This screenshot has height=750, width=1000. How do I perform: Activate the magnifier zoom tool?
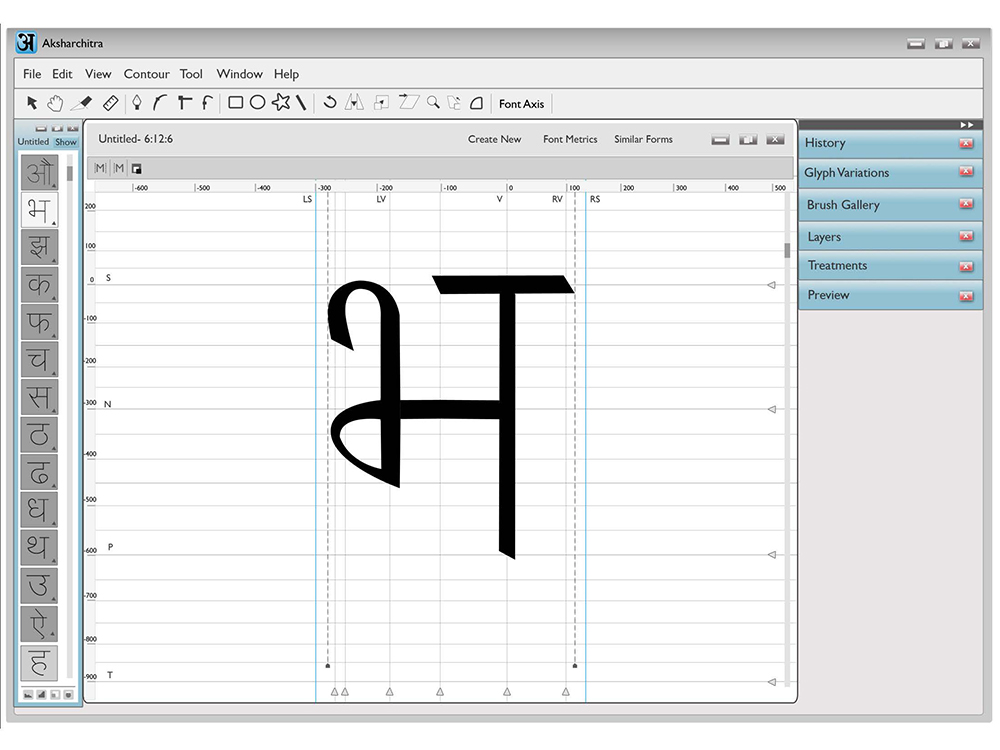[x=433, y=102]
